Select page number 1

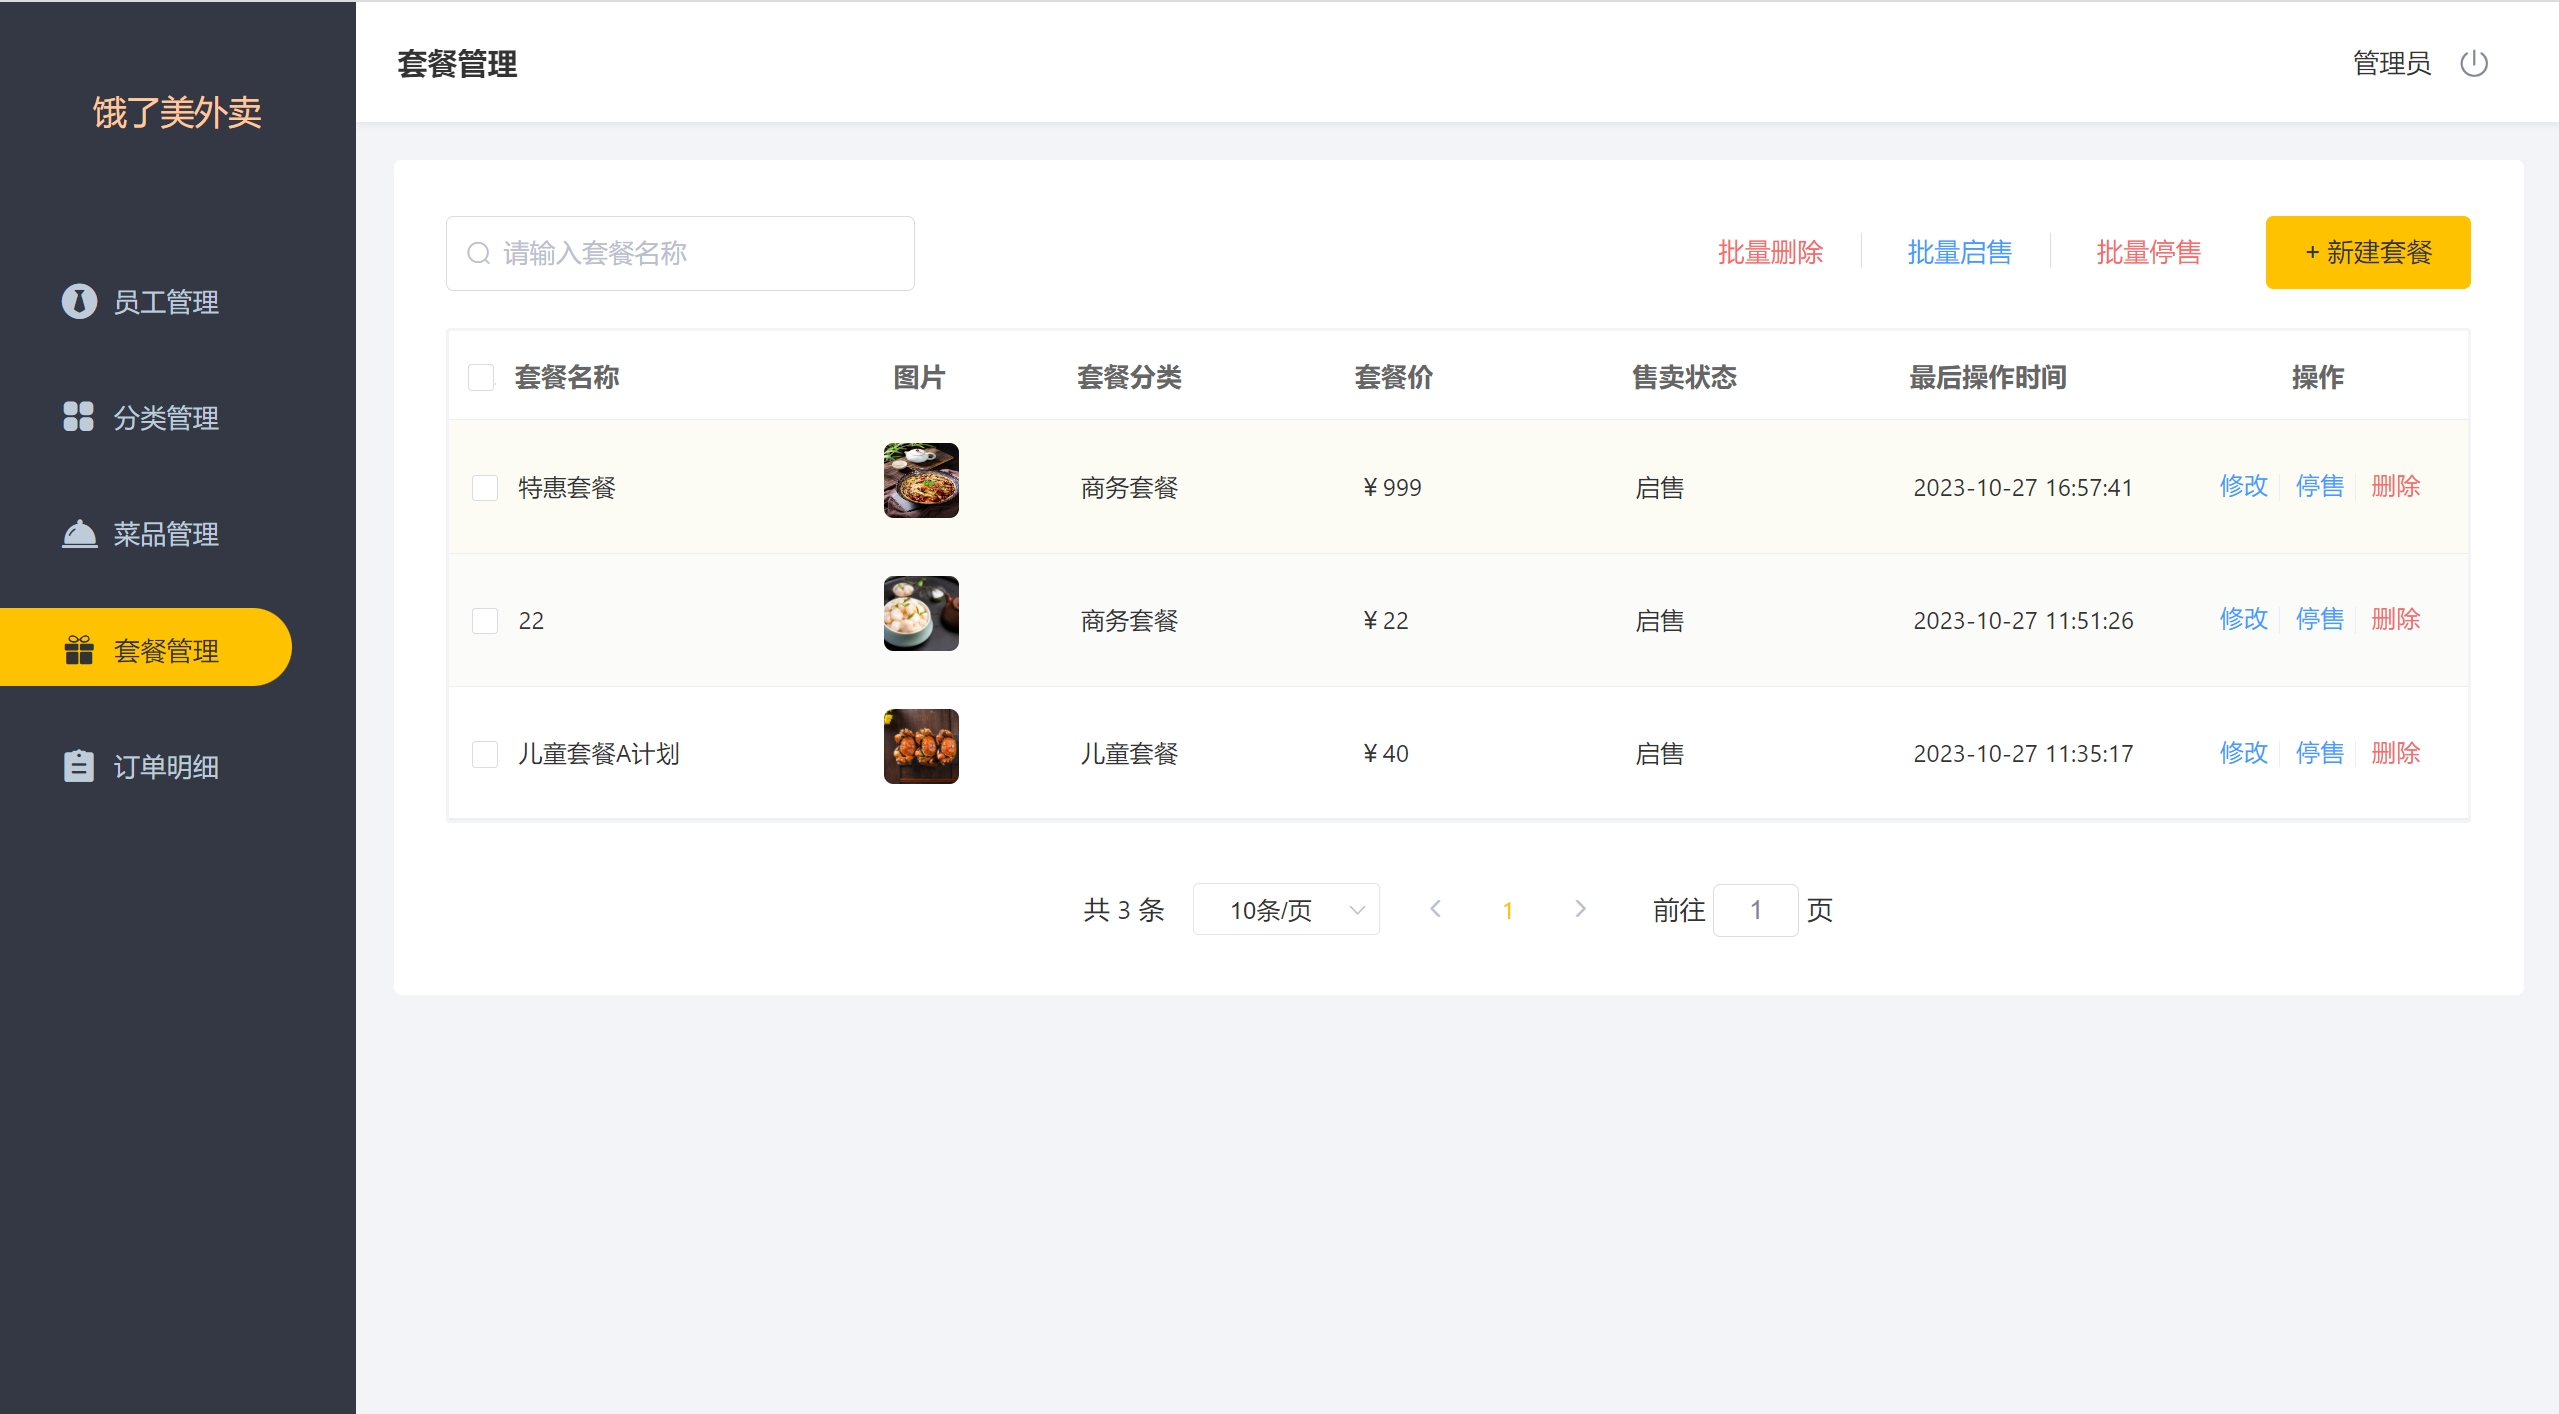click(1507, 910)
